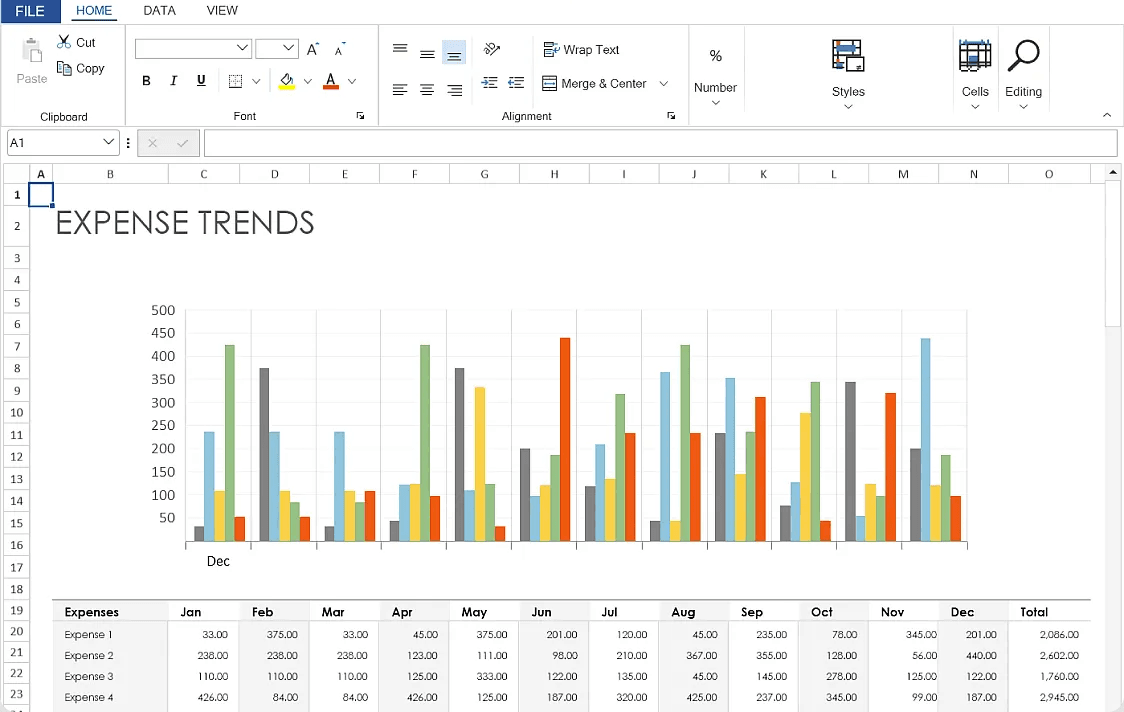
Task: Expand the Cells group chevron
Action: click(x=975, y=107)
